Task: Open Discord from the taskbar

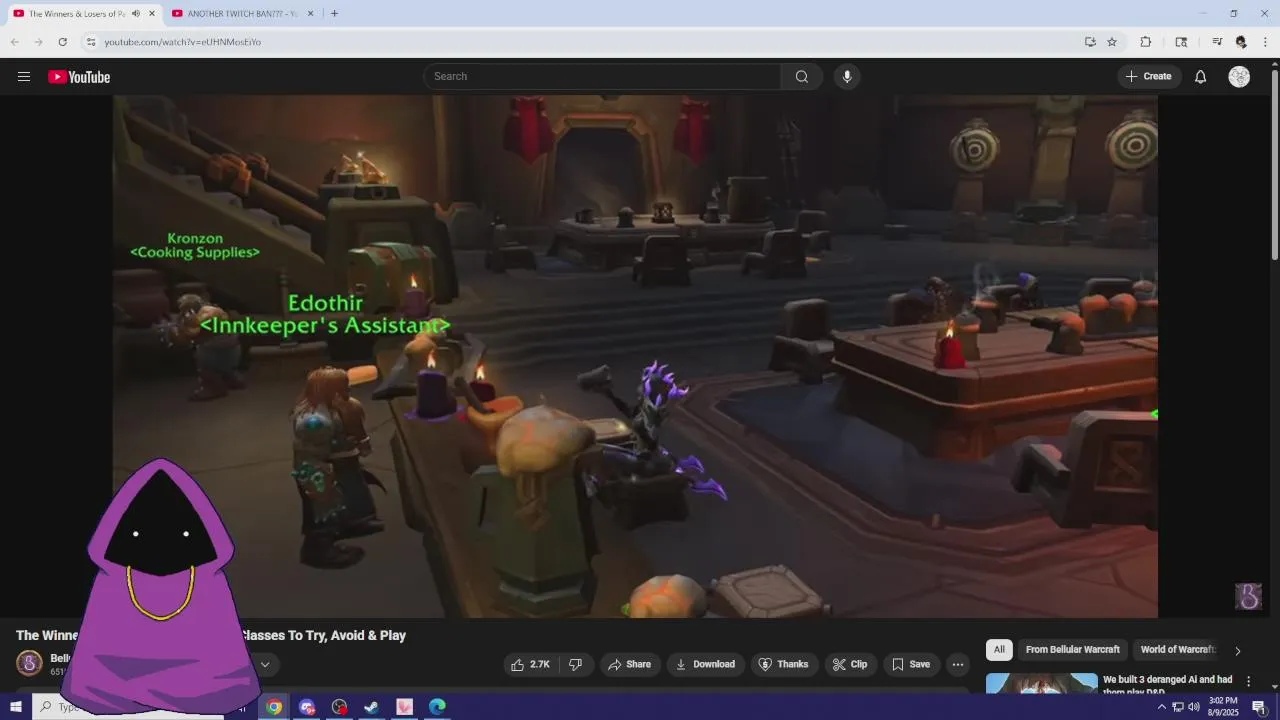Action: pyautogui.click(x=307, y=707)
